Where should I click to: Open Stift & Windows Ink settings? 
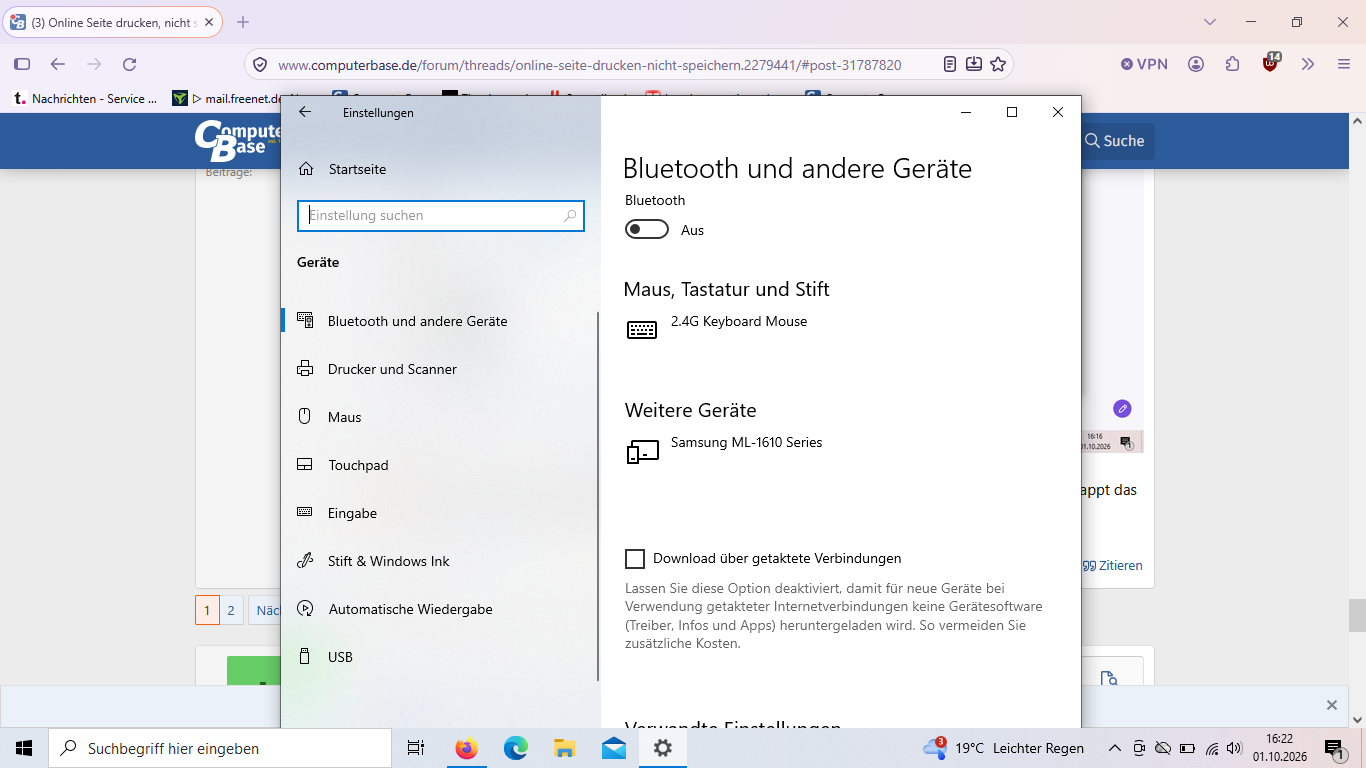[x=440, y=561]
